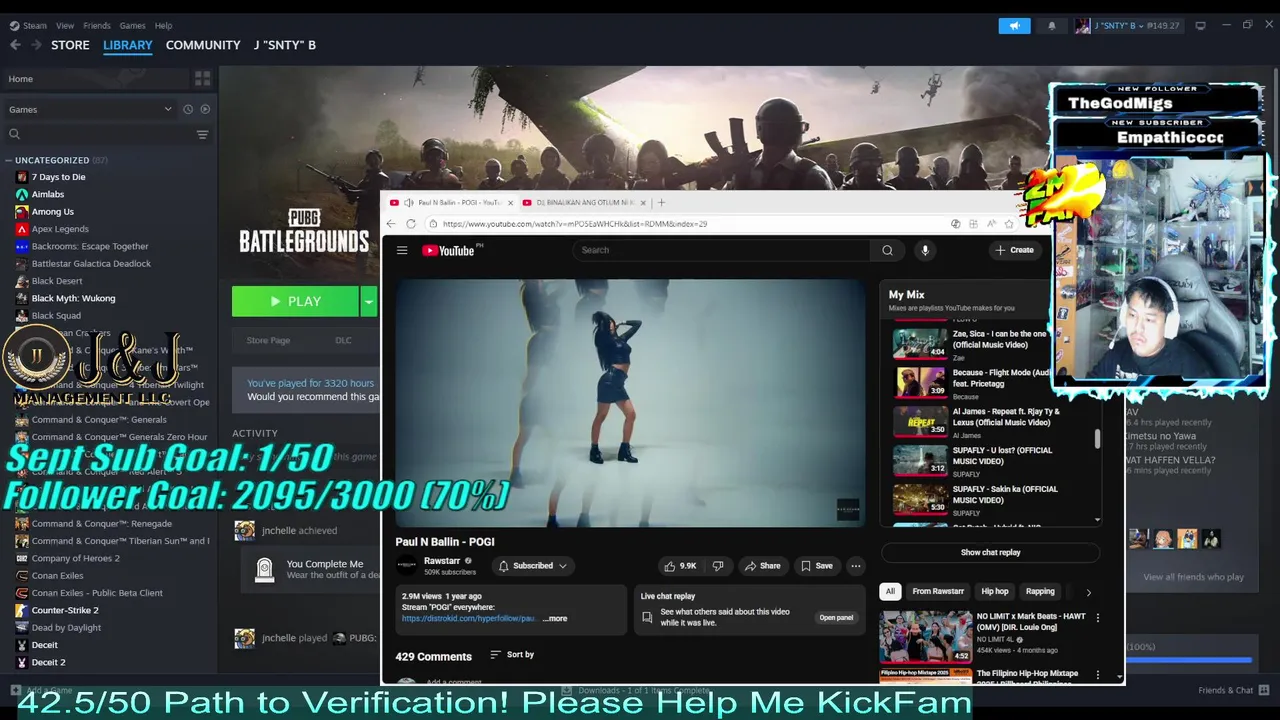The height and width of the screenshot is (720, 1280).
Task: Click Show chat replay button
Action: tap(990, 552)
